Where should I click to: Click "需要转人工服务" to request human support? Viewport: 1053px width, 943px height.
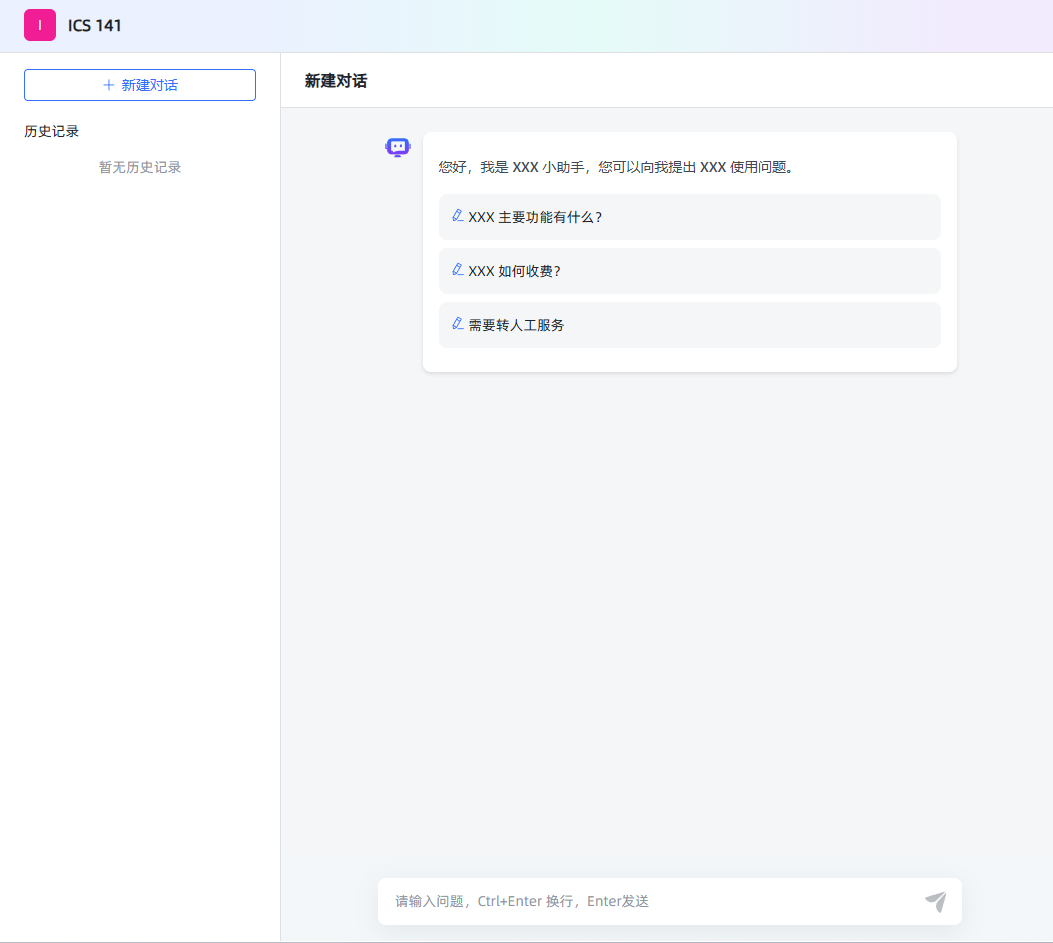689,324
